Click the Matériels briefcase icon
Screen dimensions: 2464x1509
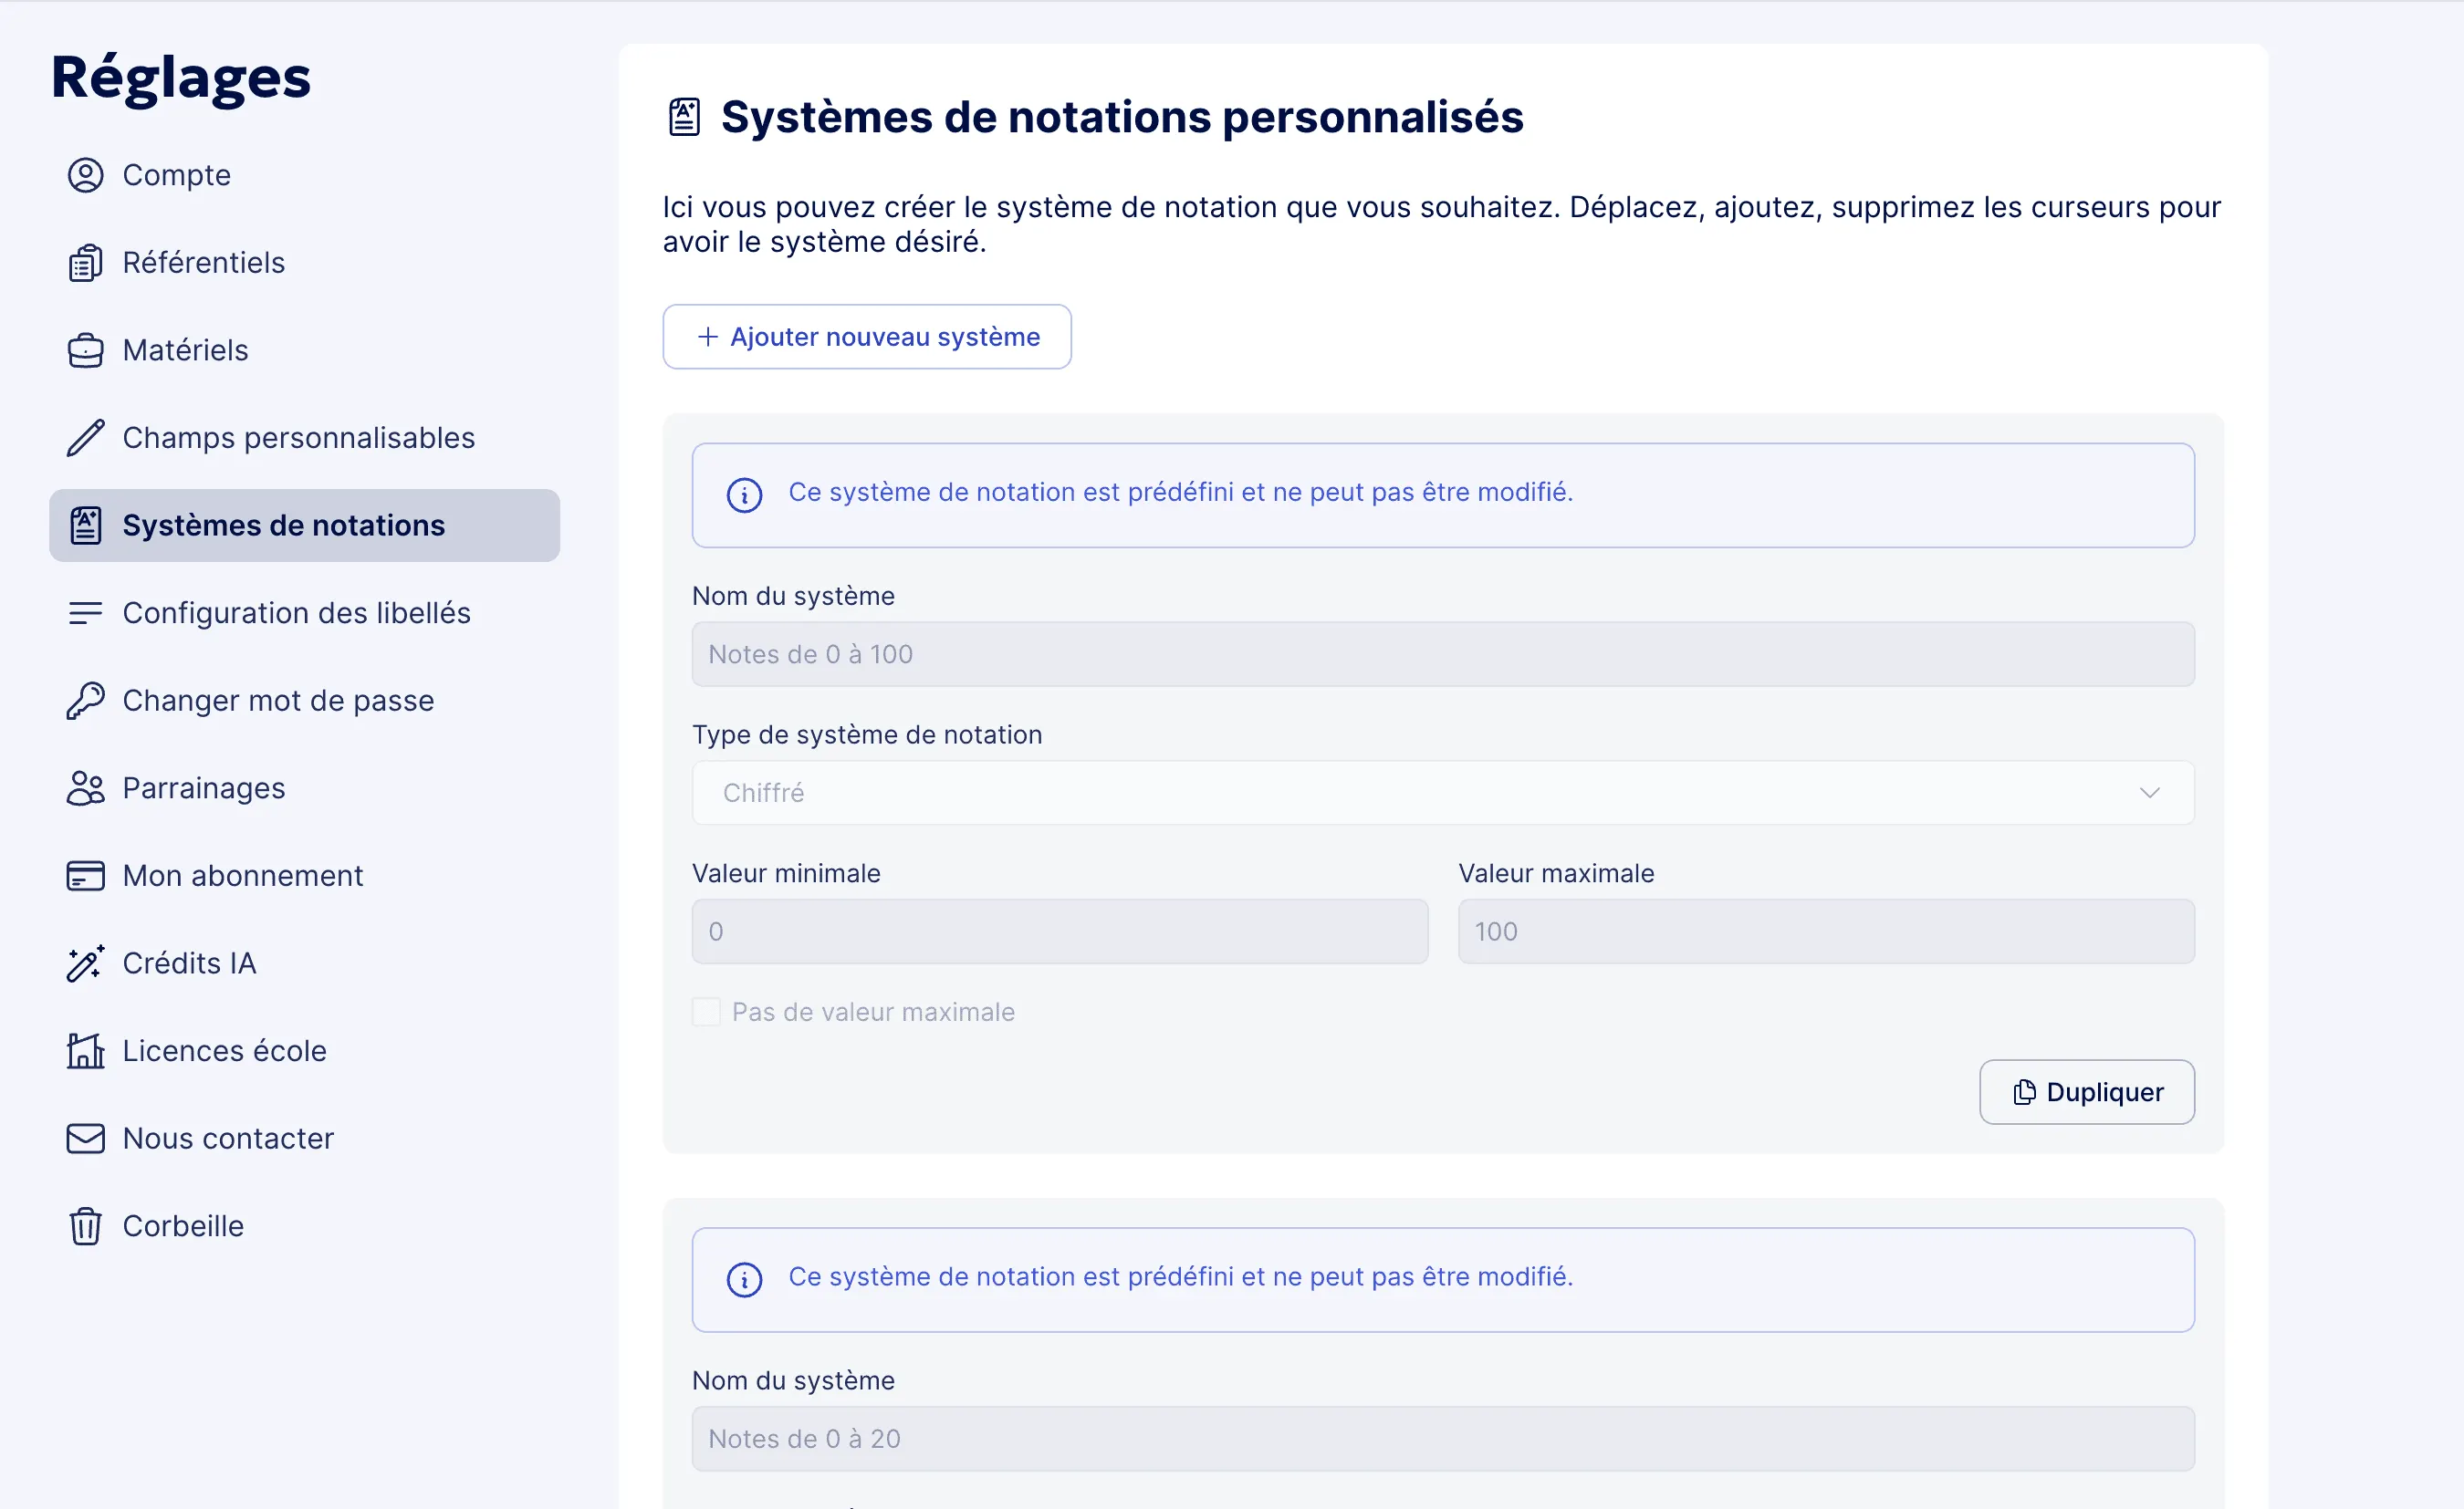point(85,350)
